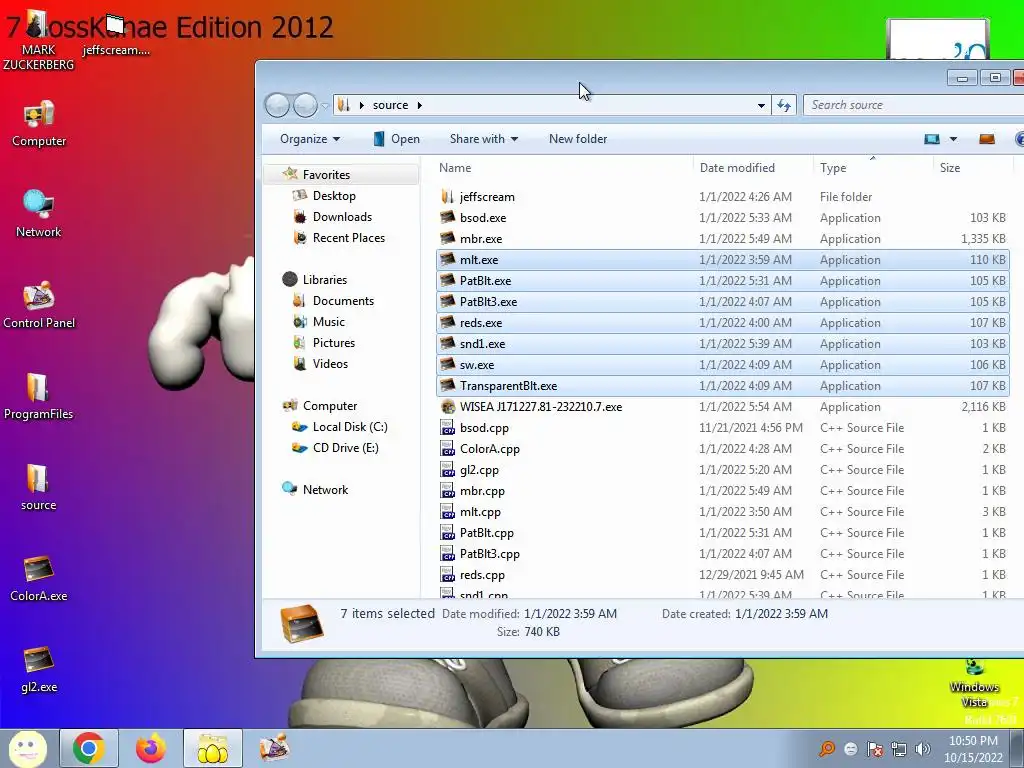Viewport: 1024px width, 768px height.
Task: Refresh the source folder view
Action: [x=784, y=105]
